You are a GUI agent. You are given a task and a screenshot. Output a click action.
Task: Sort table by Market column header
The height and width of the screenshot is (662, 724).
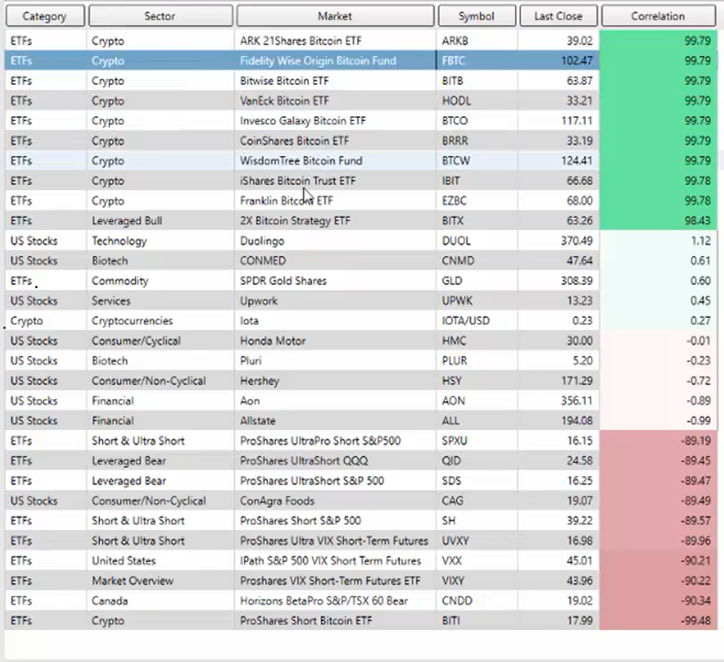[335, 16]
